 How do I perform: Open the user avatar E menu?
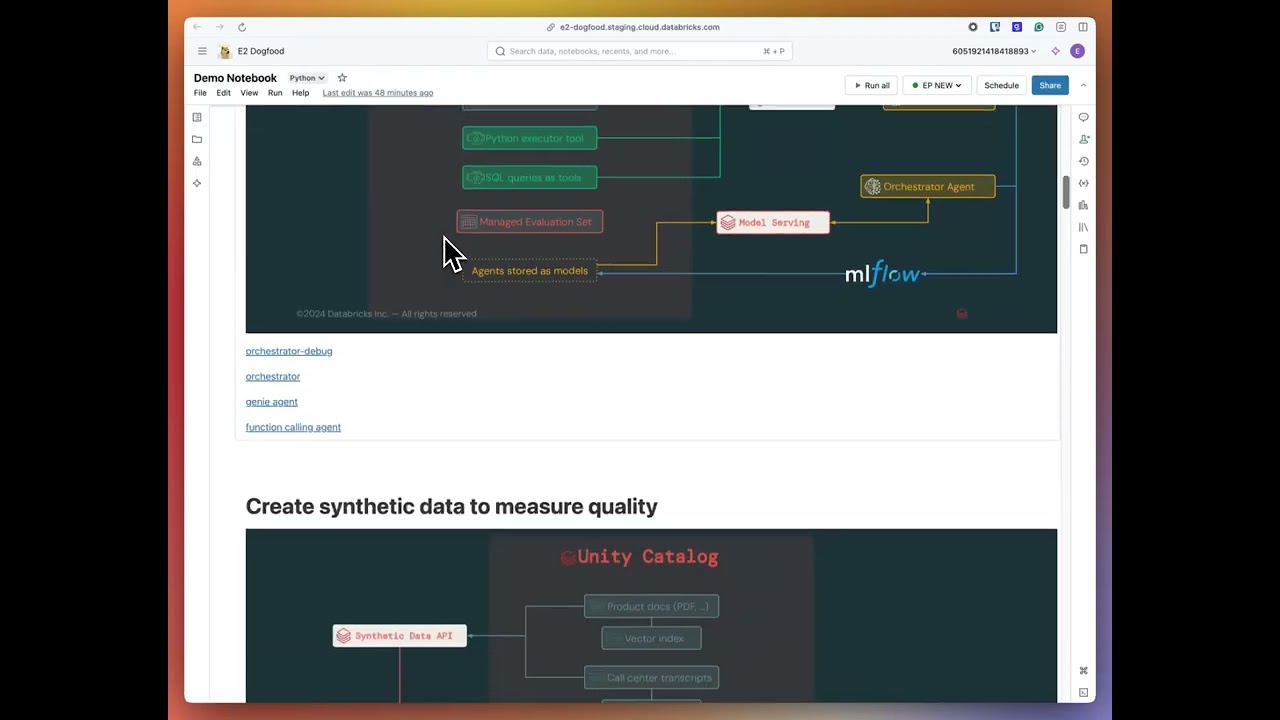click(1077, 51)
